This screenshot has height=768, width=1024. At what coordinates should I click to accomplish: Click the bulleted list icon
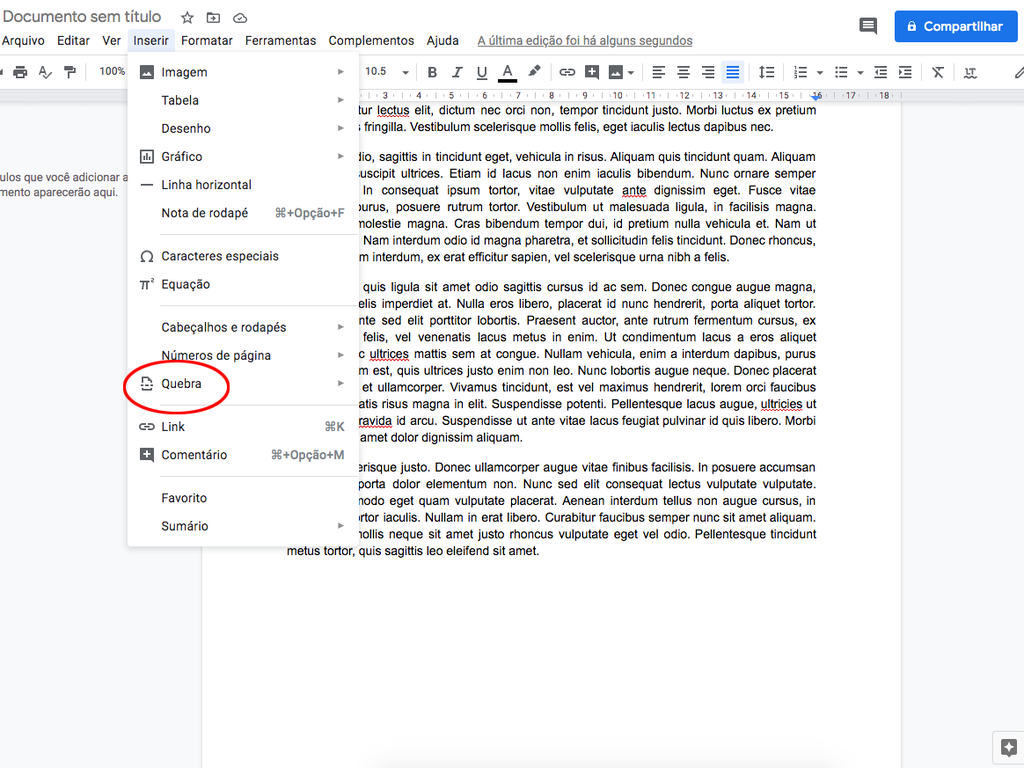click(841, 72)
